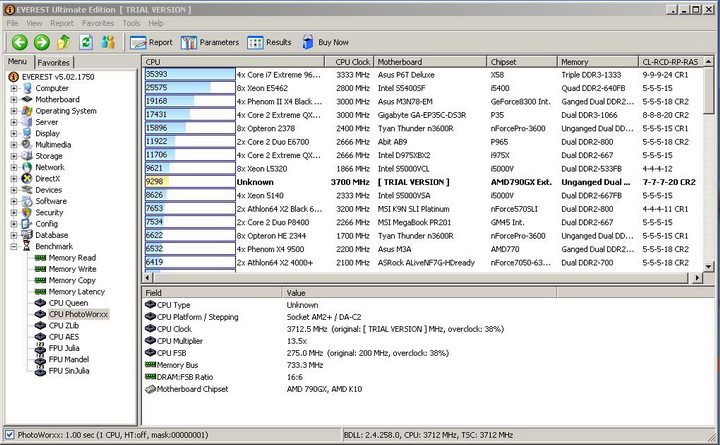Open the Favorites menu

click(98, 23)
